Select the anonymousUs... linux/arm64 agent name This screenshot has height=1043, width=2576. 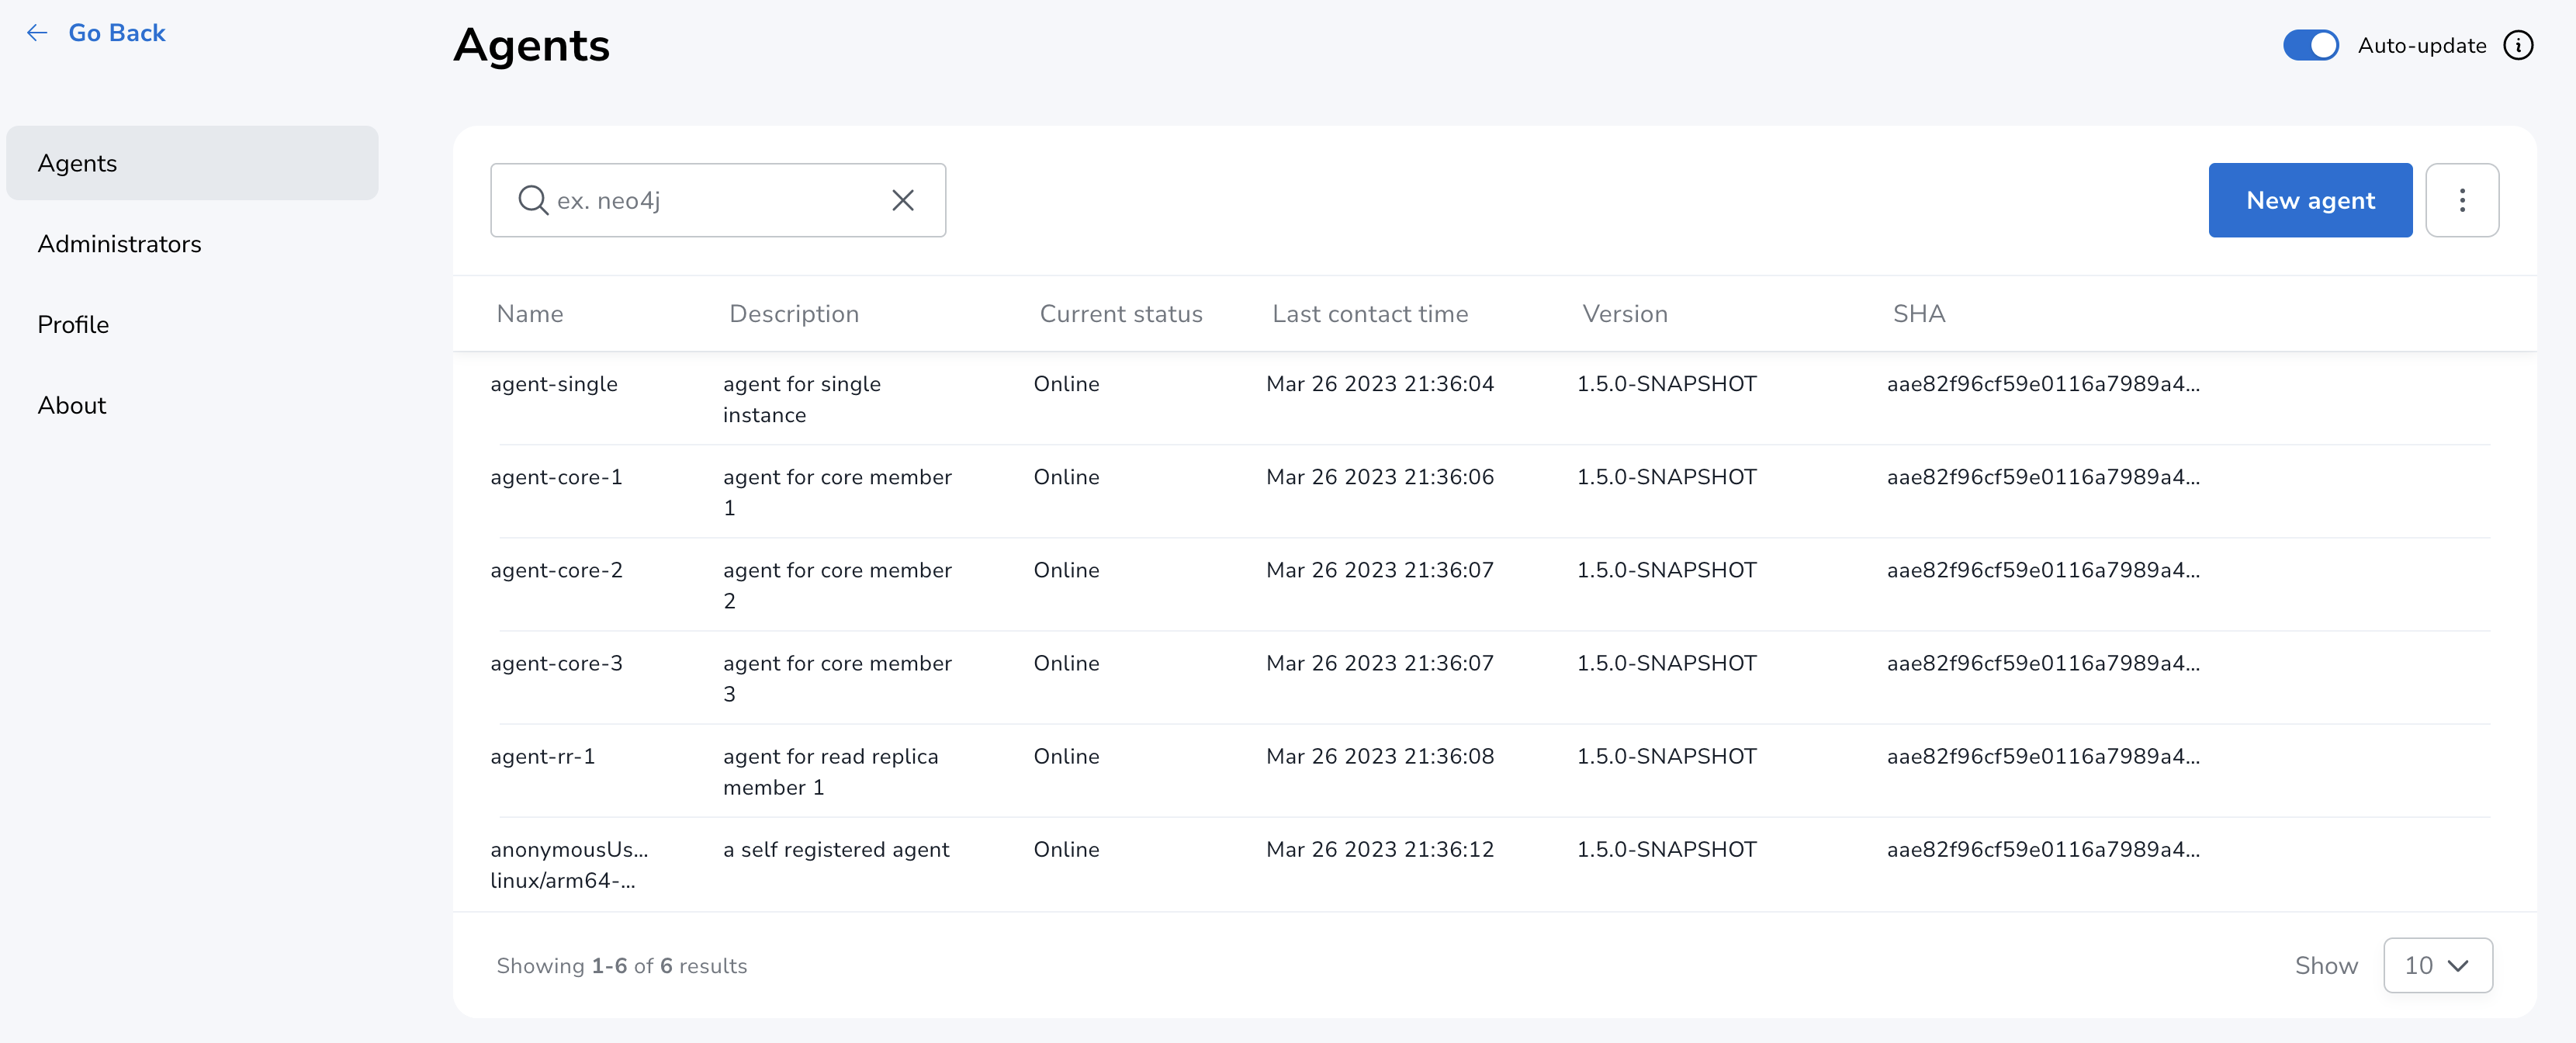569,865
